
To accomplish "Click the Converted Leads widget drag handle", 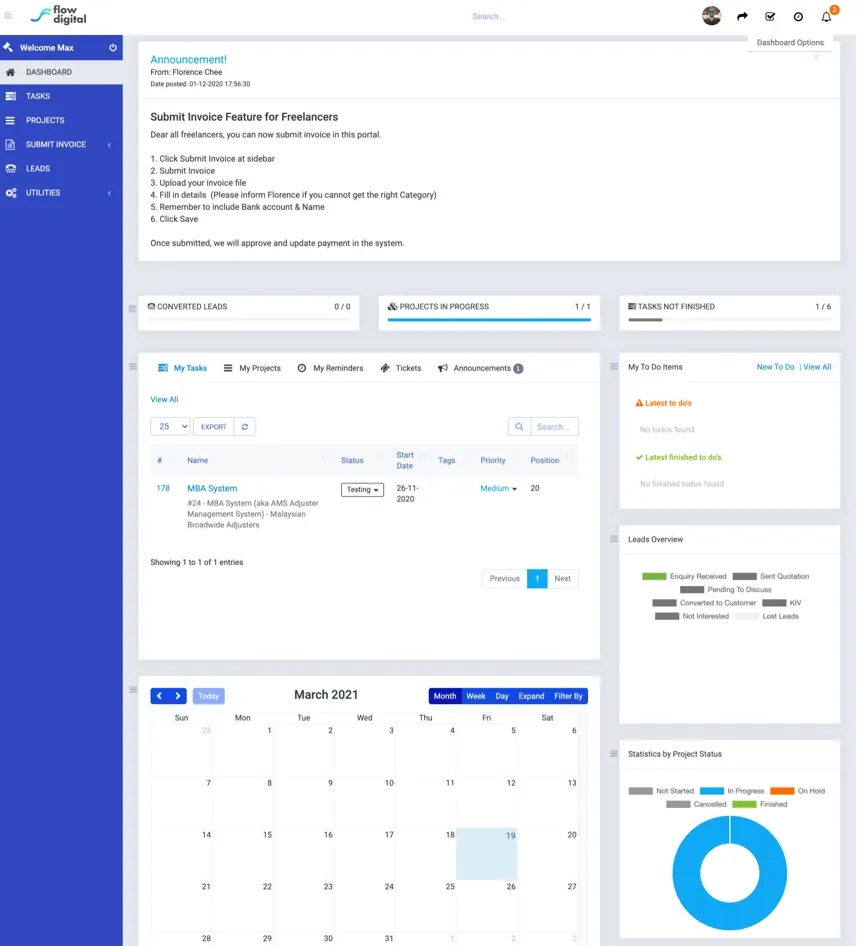I will click(x=132, y=308).
